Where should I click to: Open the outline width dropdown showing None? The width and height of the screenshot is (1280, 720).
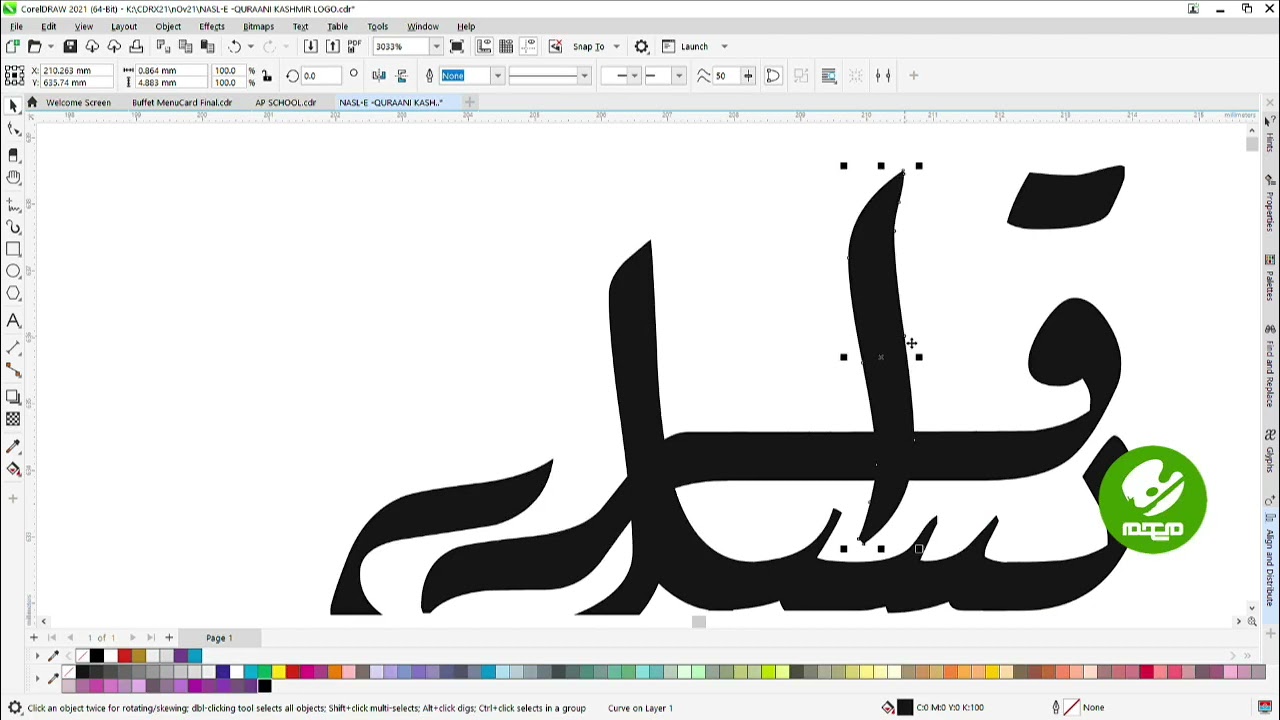(x=497, y=76)
